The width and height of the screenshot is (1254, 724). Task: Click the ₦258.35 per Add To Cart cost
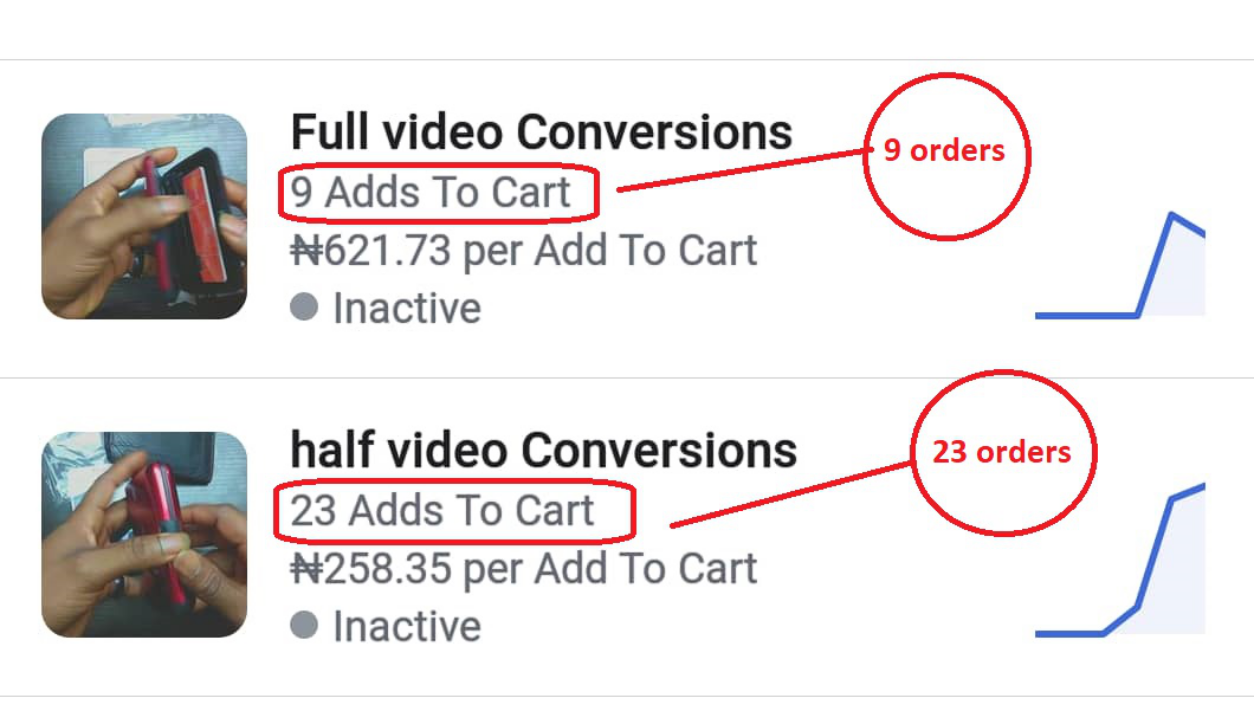[523, 568]
